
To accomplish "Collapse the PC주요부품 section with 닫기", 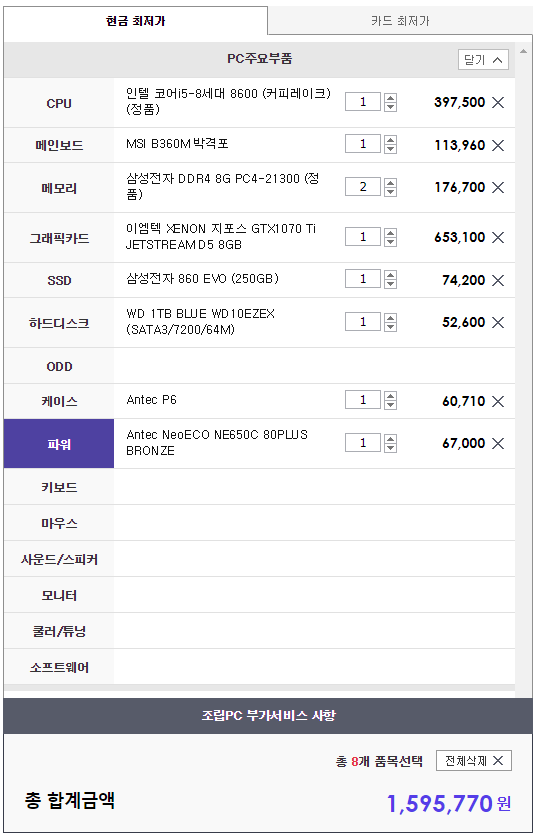I will point(483,60).
